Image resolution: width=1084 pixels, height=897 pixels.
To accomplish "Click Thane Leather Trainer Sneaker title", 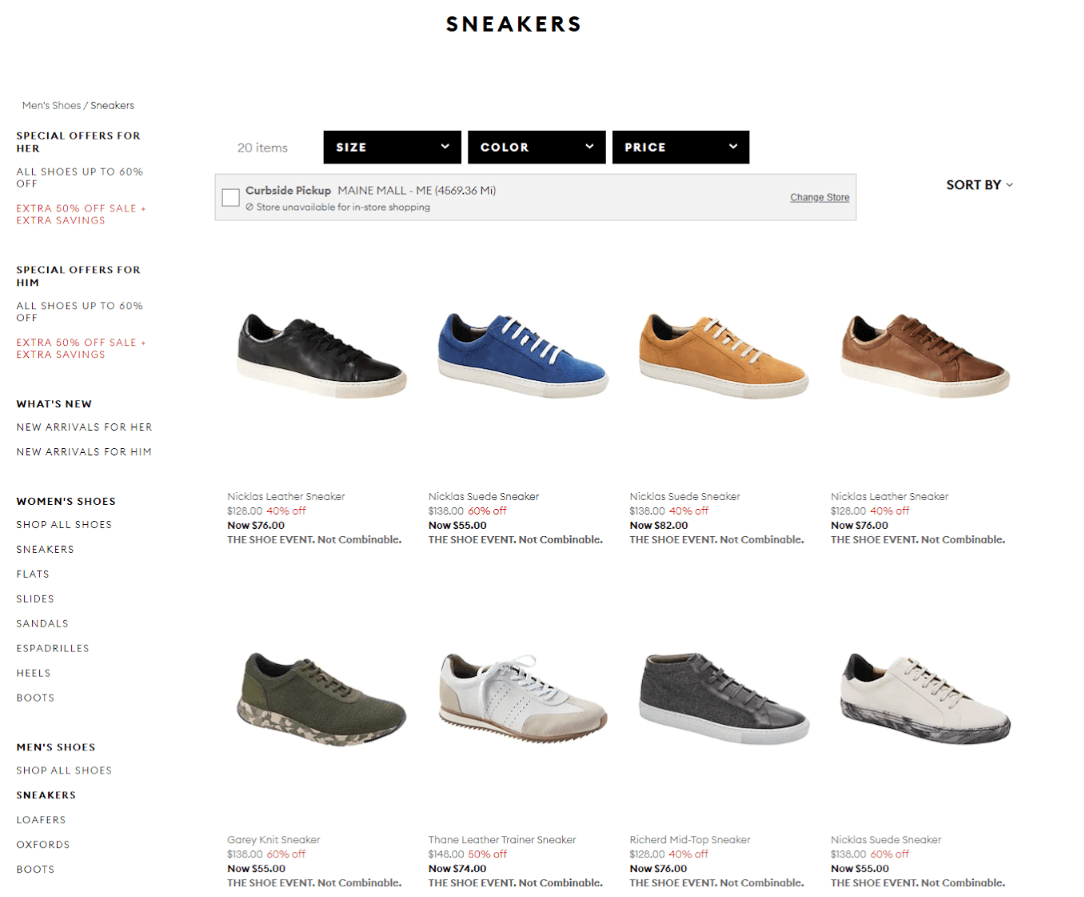I will [x=502, y=840].
